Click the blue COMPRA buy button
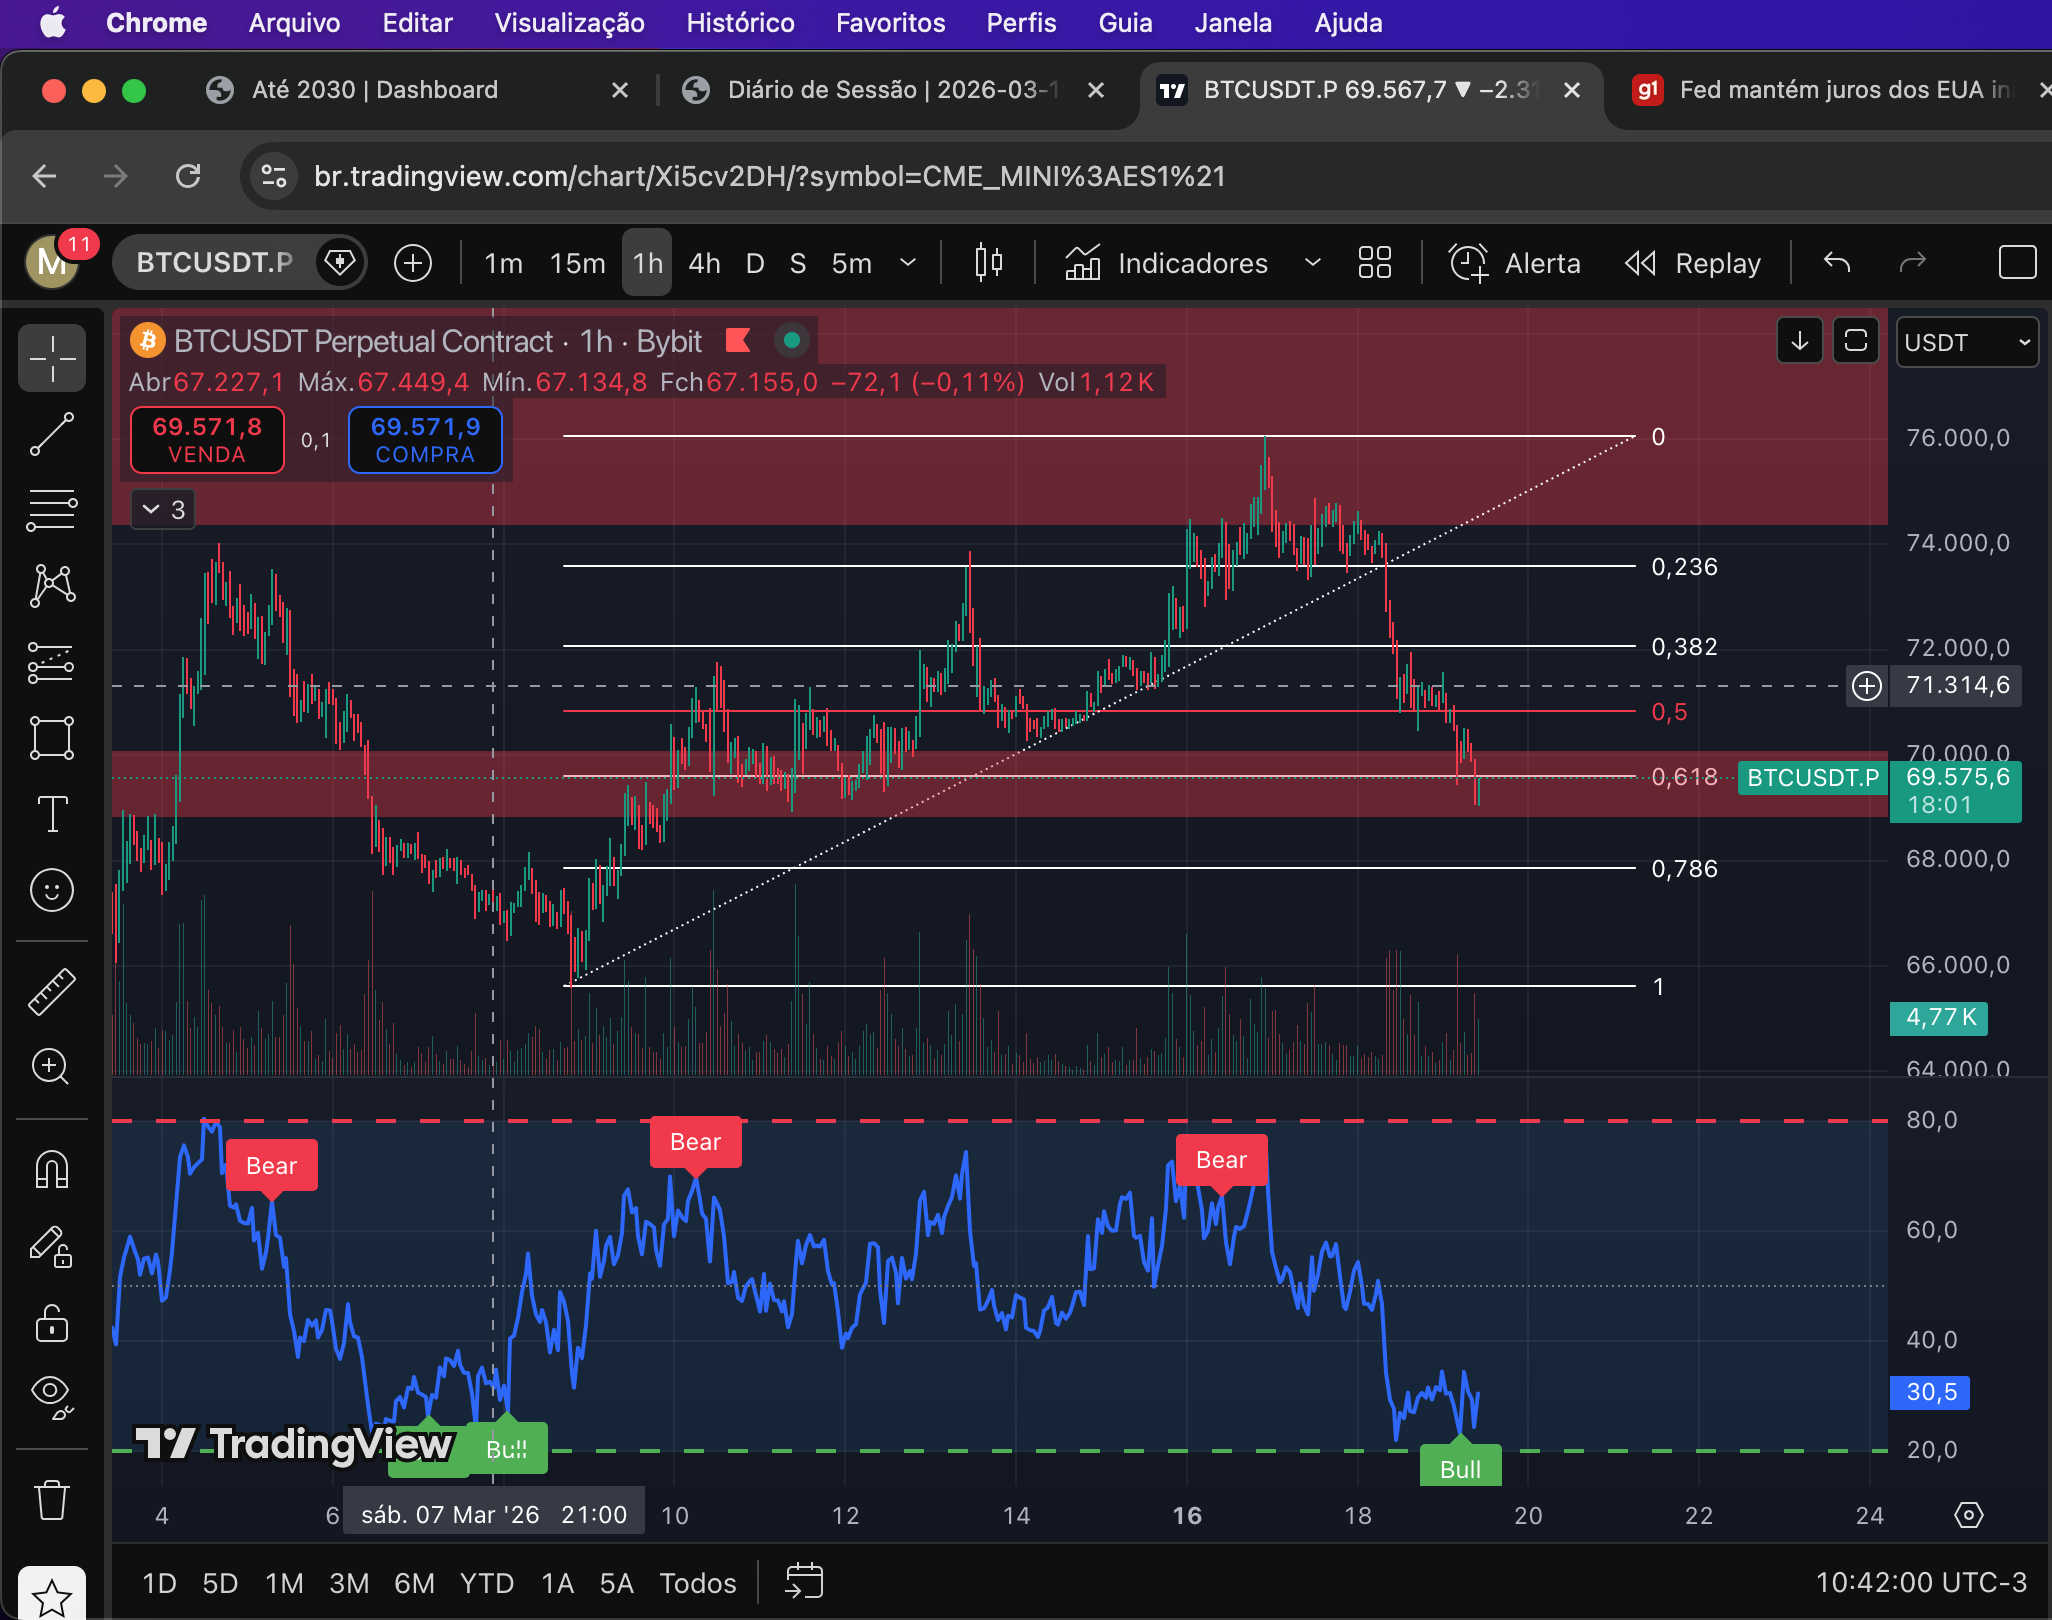 point(425,440)
